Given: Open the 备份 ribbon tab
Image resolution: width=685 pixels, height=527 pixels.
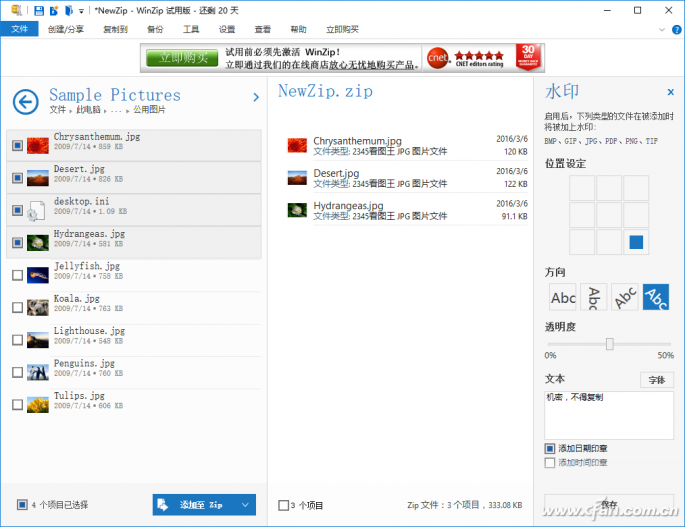Looking at the screenshot, I should [x=155, y=29].
